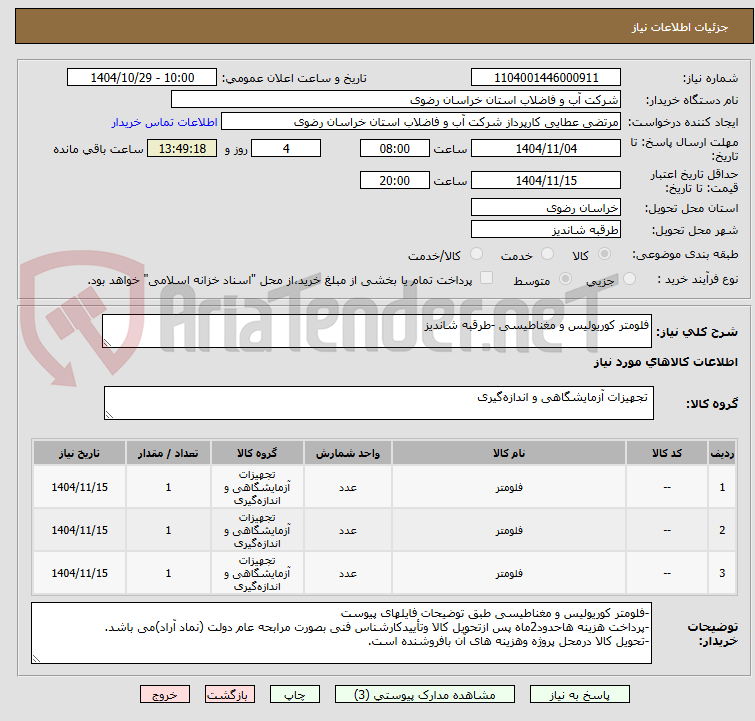The width and height of the screenshot is (755, 721).
Task: Click the واحد شمارش column header
Action: click(x=348, y=453)
